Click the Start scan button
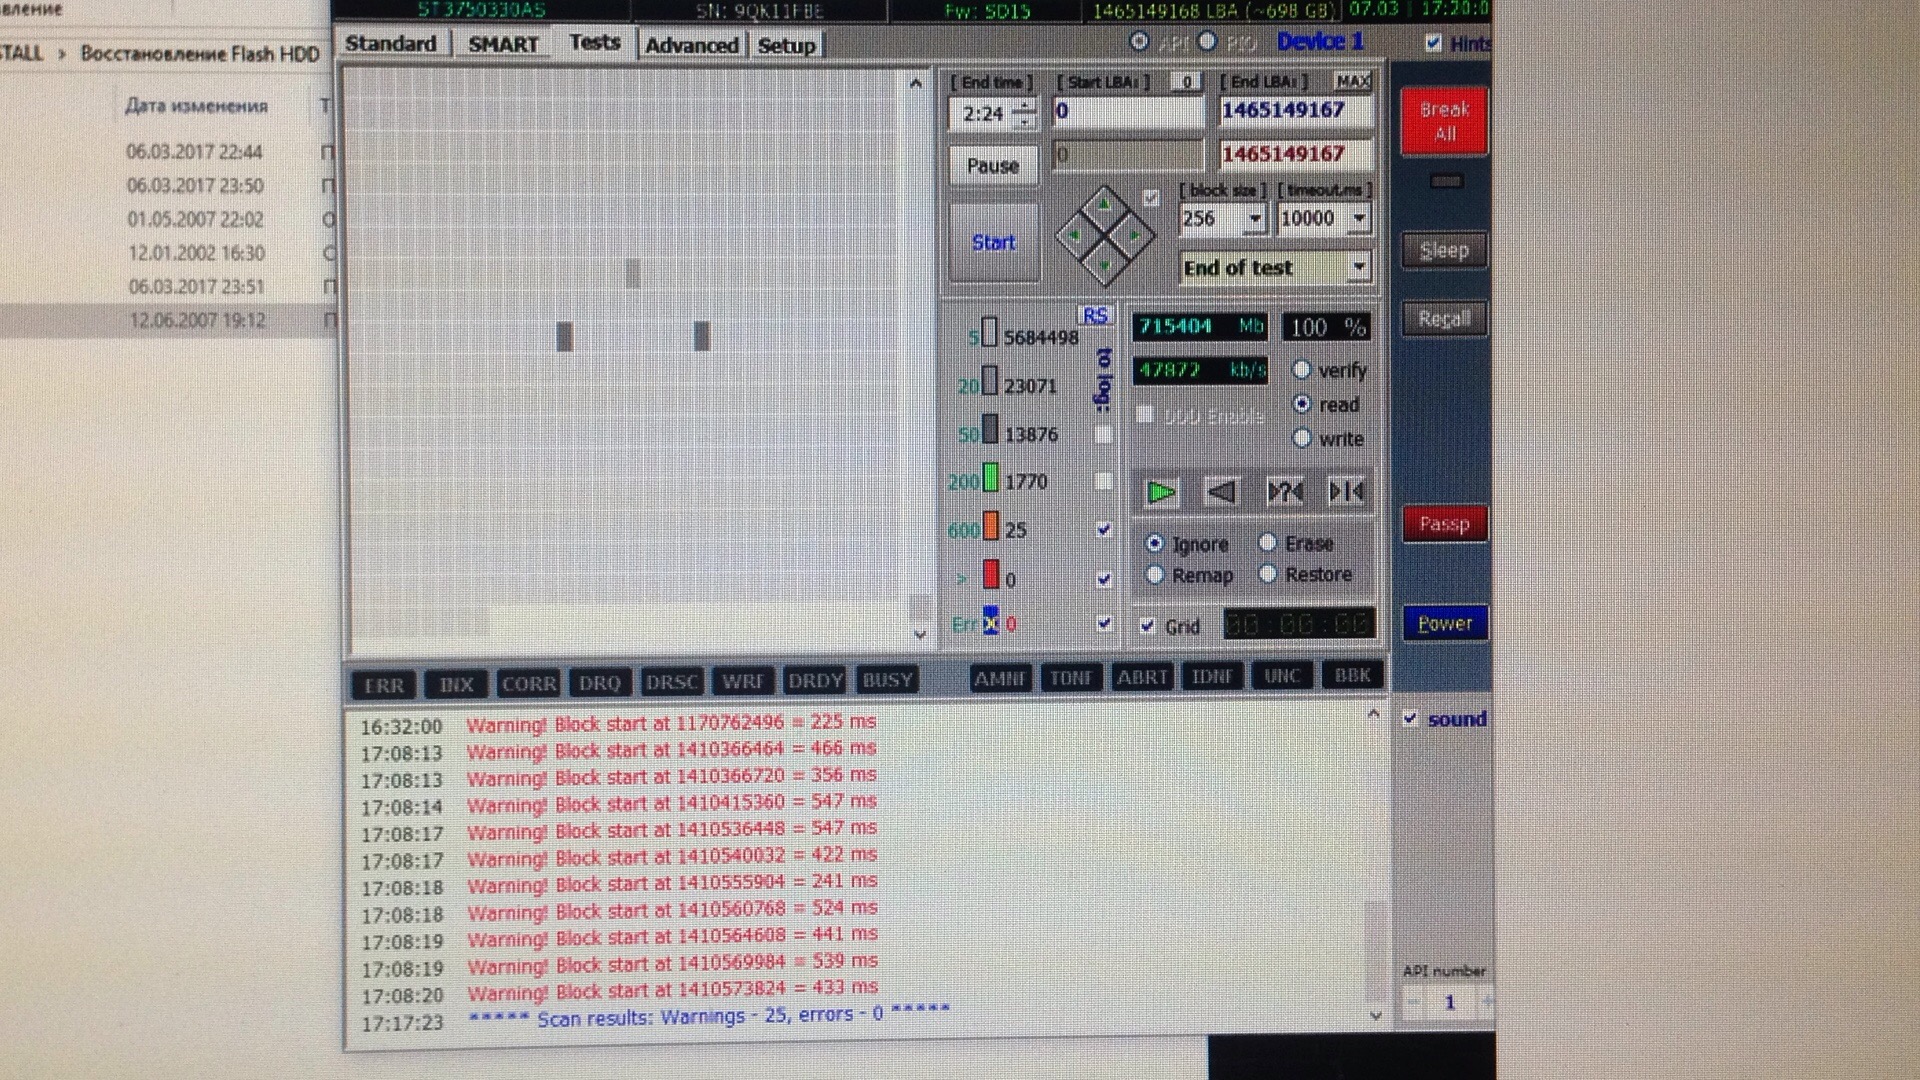 pos(993,242)
